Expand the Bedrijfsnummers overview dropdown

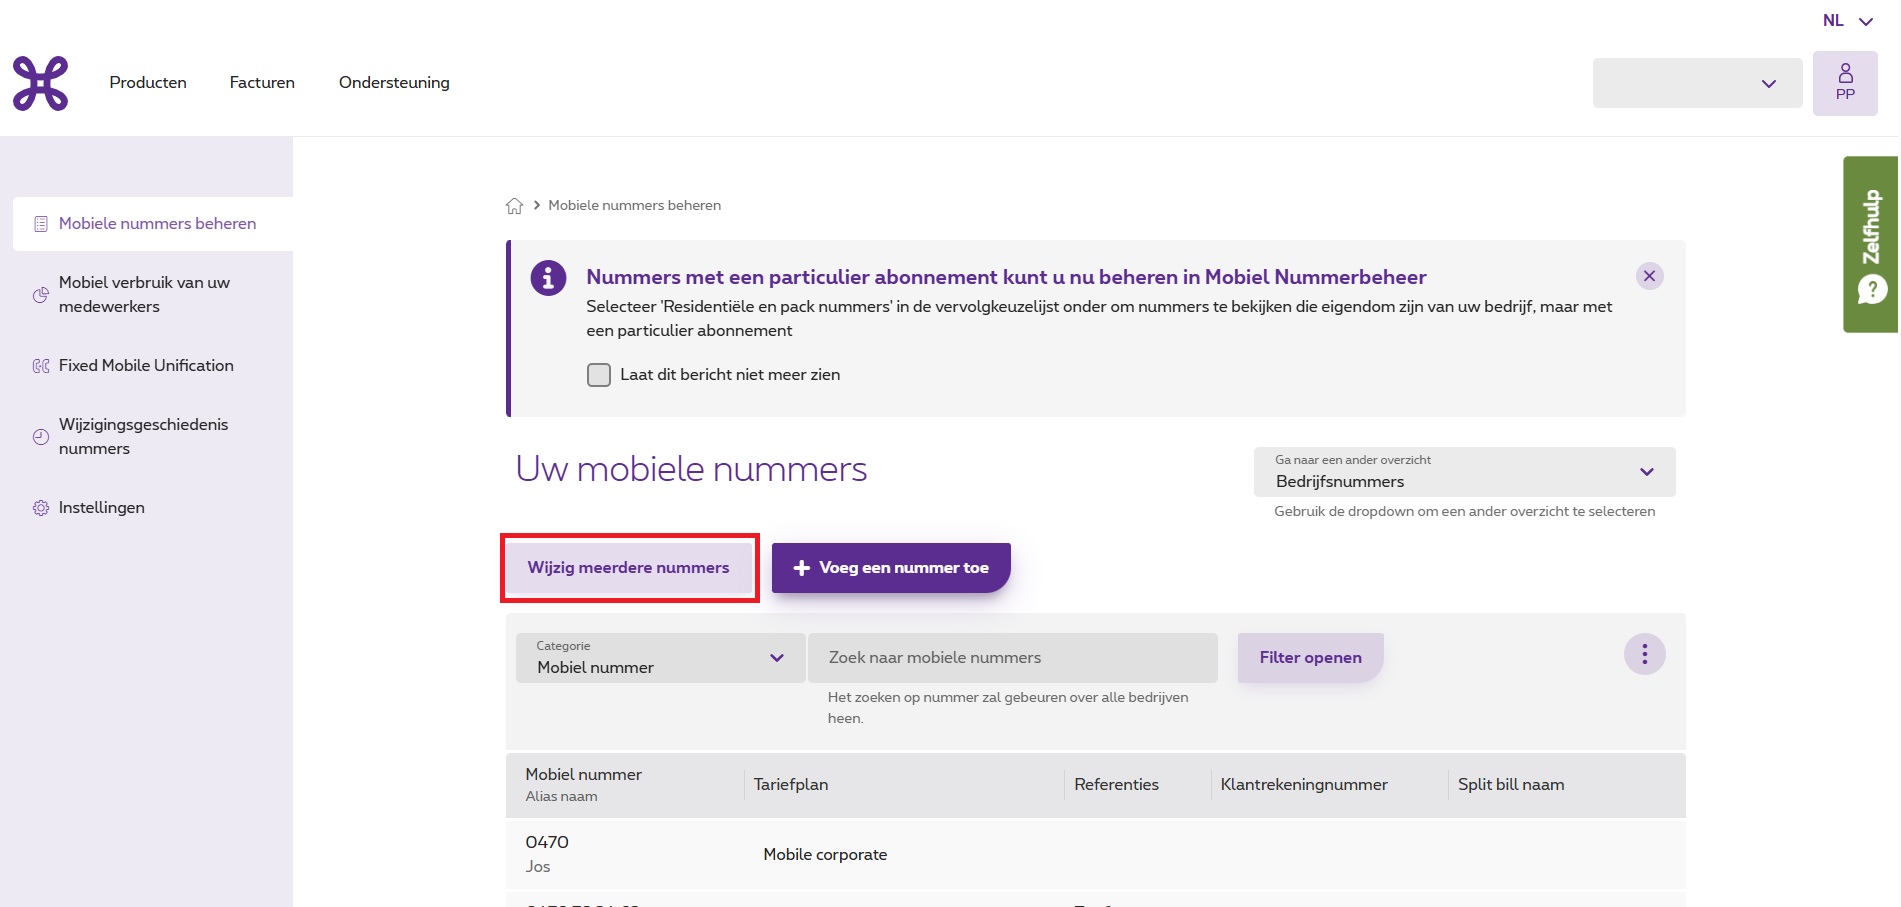pos(1464,472)
